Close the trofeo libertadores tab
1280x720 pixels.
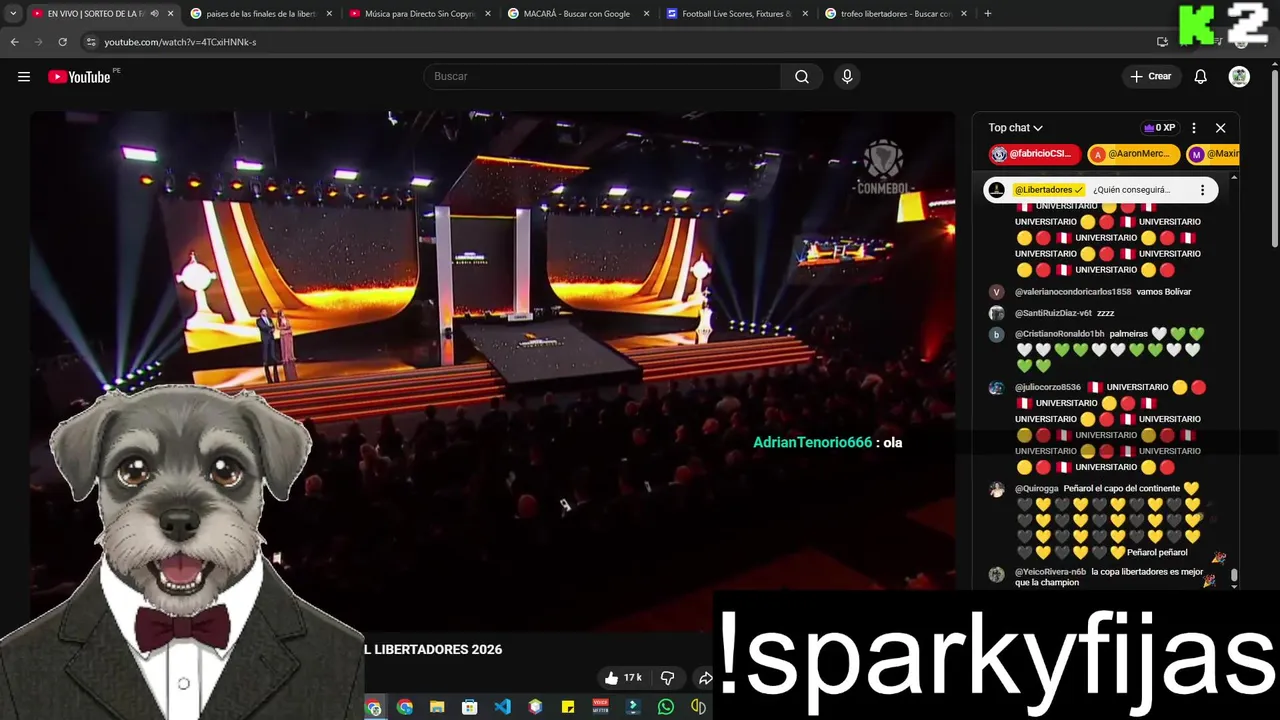[964, 14]
